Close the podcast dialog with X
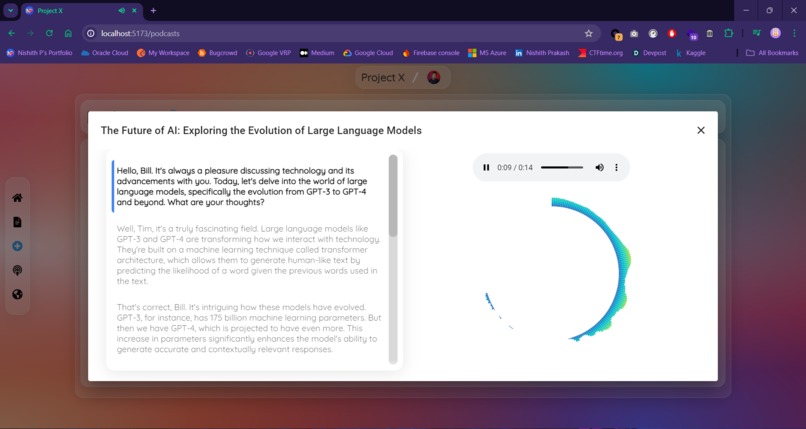This screenshot has width=806, height=429. pos(701,130)
